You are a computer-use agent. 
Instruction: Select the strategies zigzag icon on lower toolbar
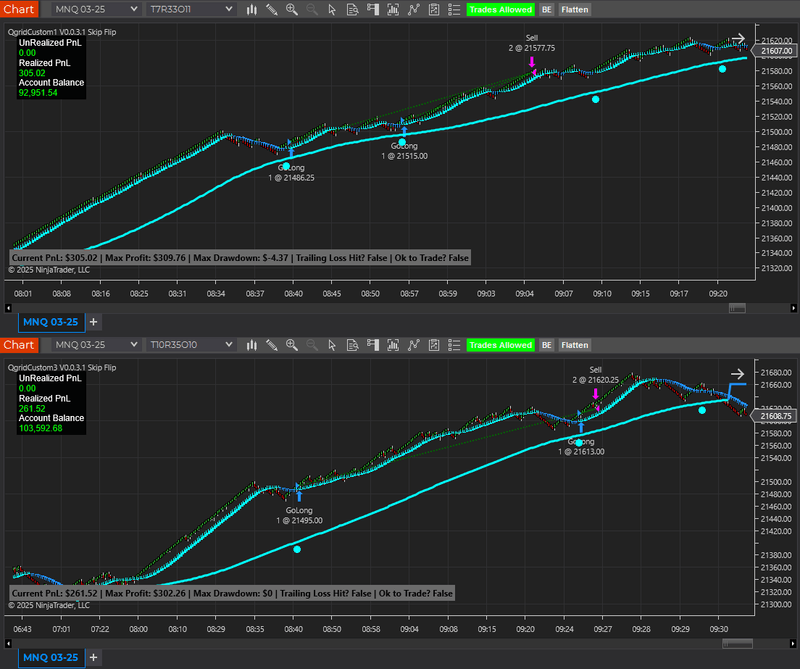(x=413, y=345)
